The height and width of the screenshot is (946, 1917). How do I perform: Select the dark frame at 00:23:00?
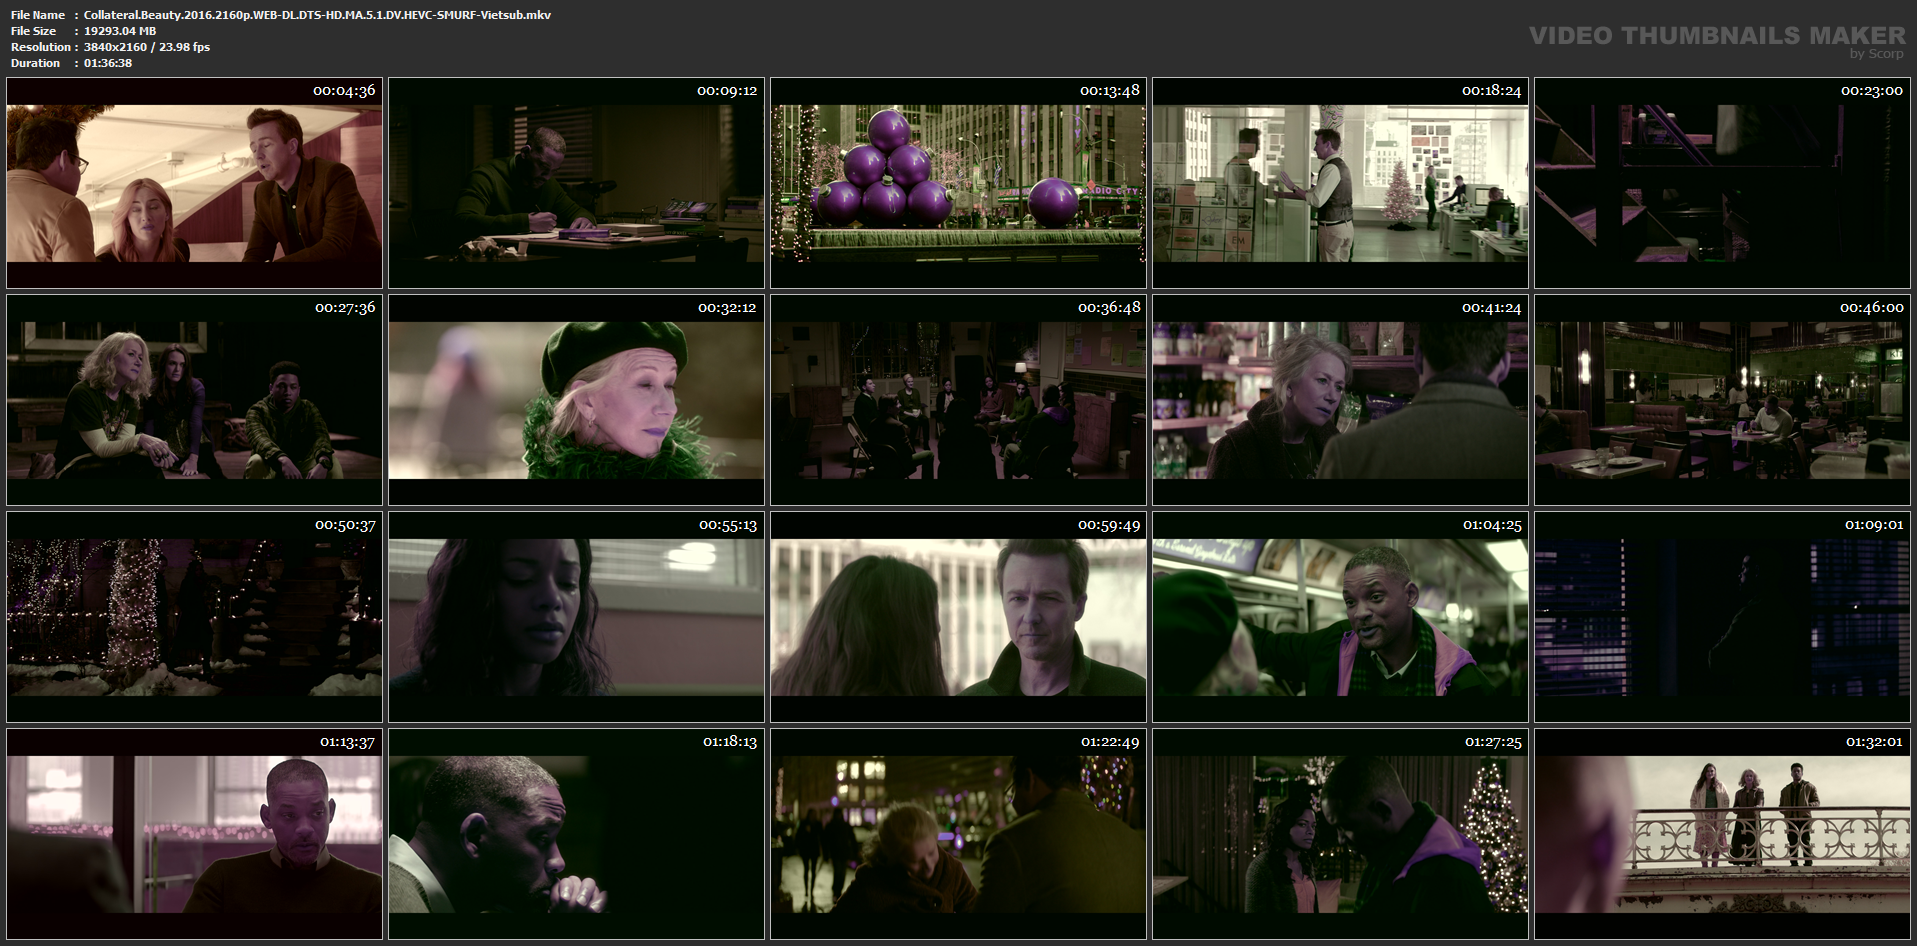click(x=1722, y=183)
